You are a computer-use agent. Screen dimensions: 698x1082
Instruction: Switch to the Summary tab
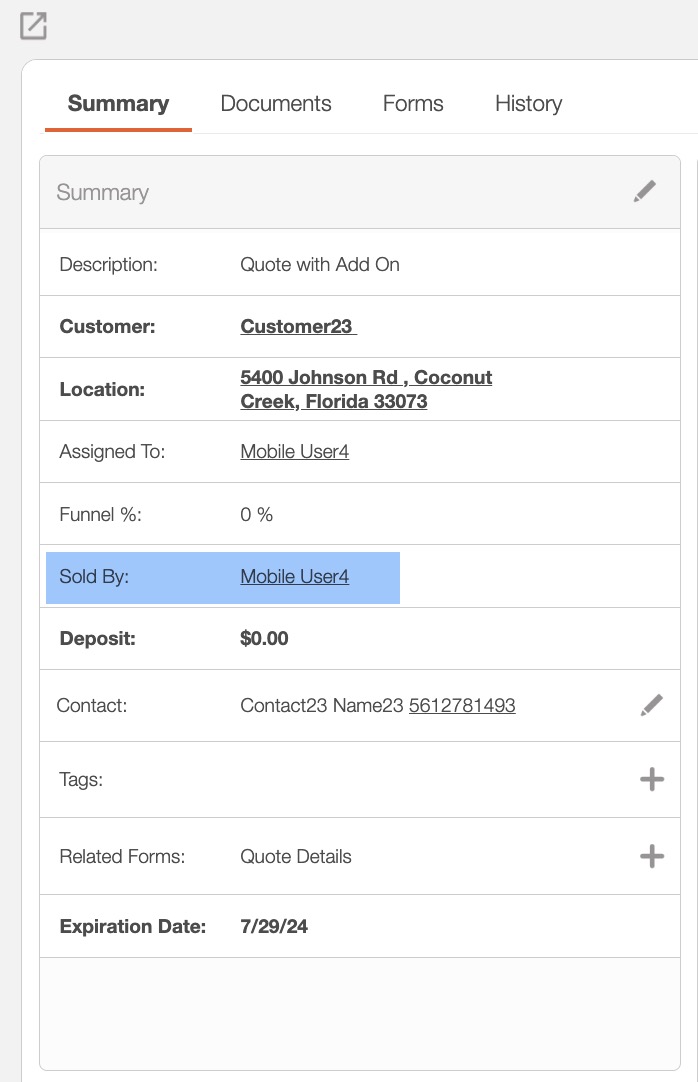pos(118,104)
